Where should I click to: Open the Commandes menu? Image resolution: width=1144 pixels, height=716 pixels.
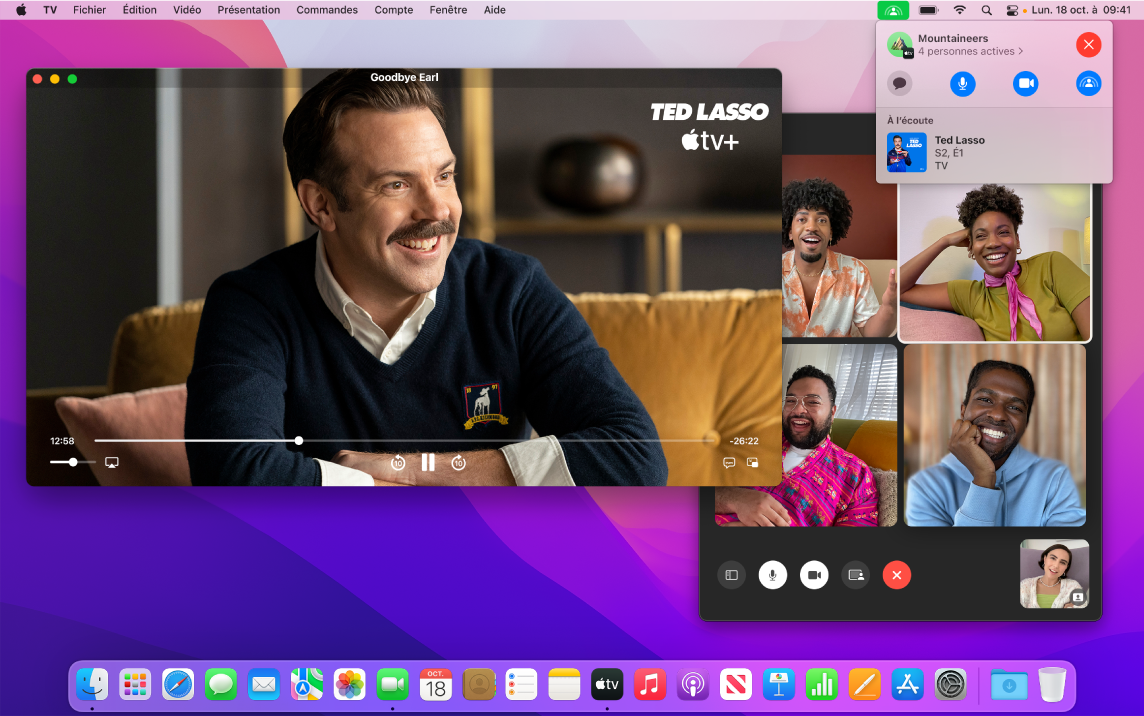pos(327,9)
